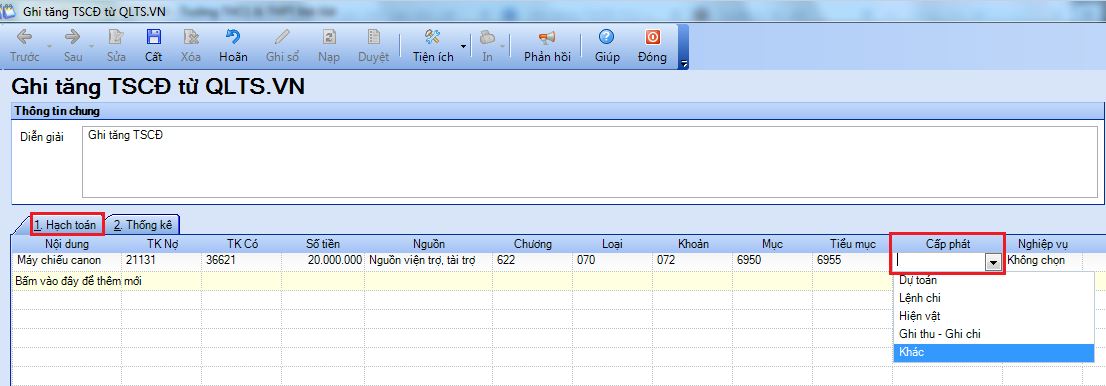The image size is (1106, 386).
Task: Select the Khoản cell '072'
Action: pyautogui.click(x=693, y=260)
